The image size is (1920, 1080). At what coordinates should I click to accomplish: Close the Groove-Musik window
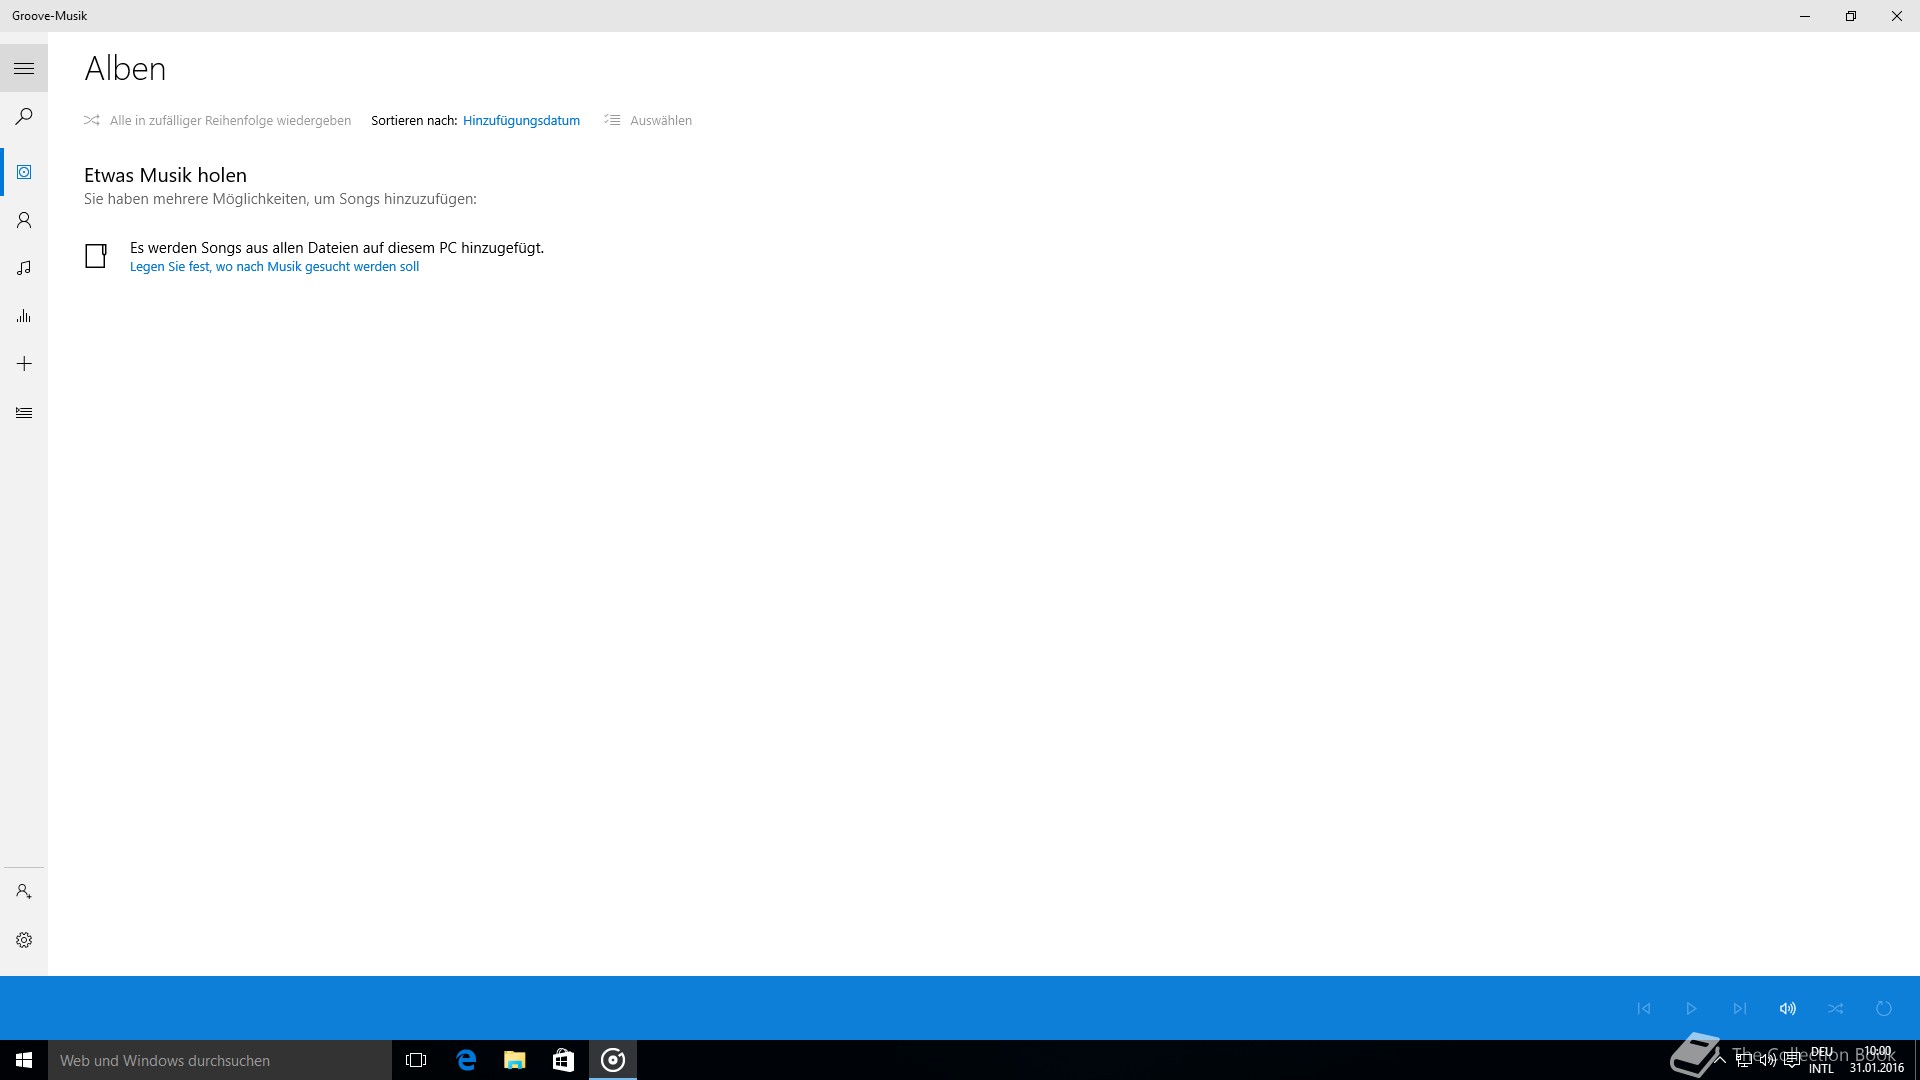(1897, 16)
